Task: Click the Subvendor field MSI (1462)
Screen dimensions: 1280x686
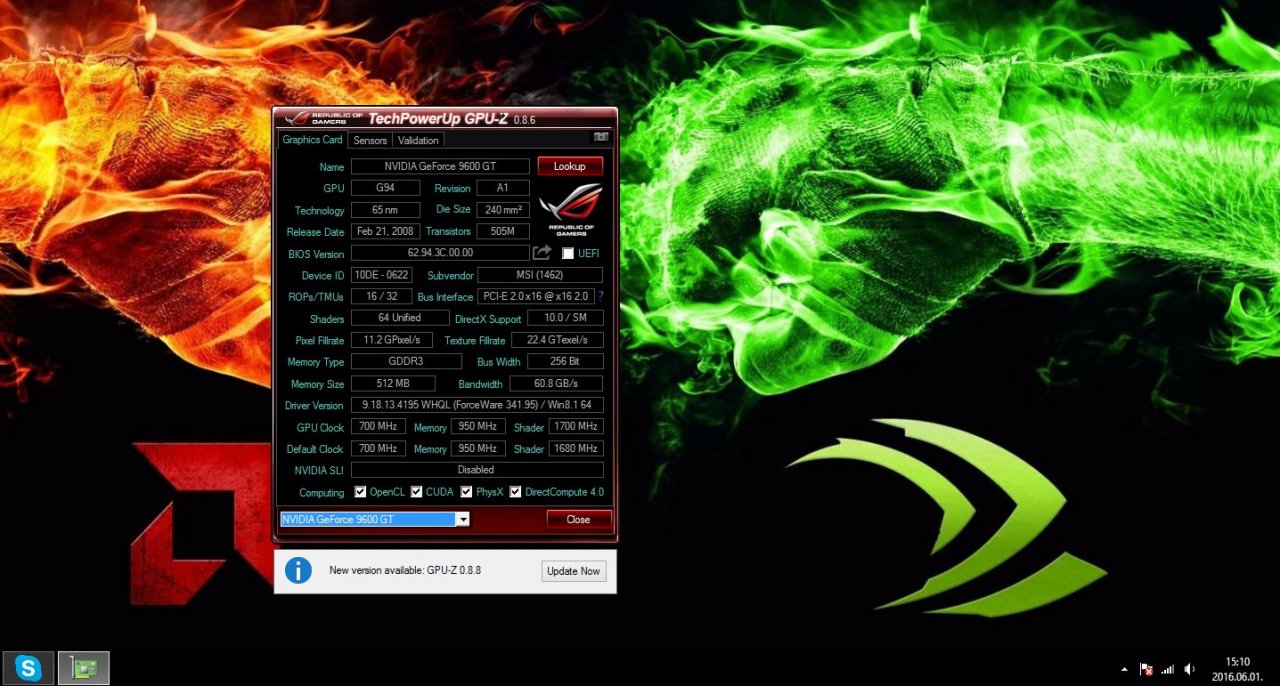Action: 540,275
